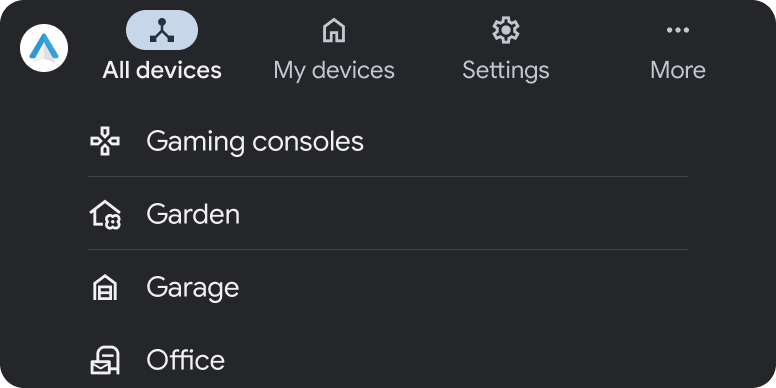Open the My devices house icon

click(x=334, y=30)
